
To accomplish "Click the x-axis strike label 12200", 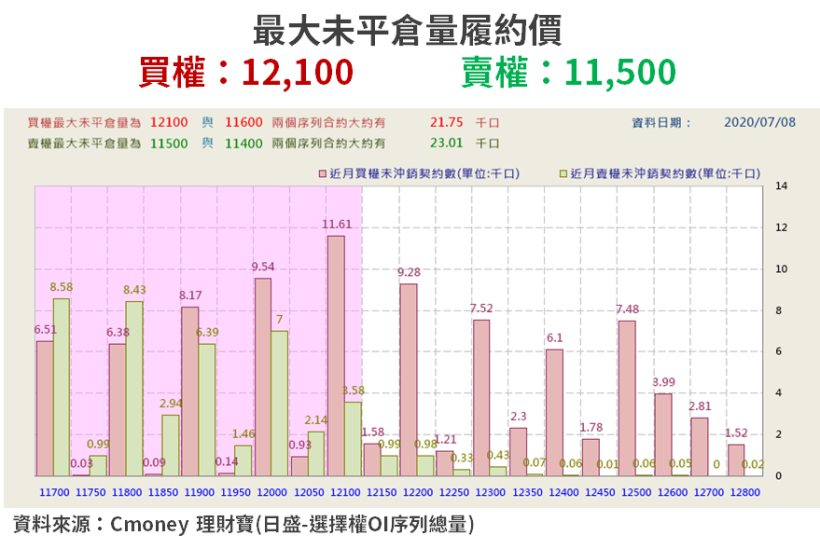I will pos(418,493).
